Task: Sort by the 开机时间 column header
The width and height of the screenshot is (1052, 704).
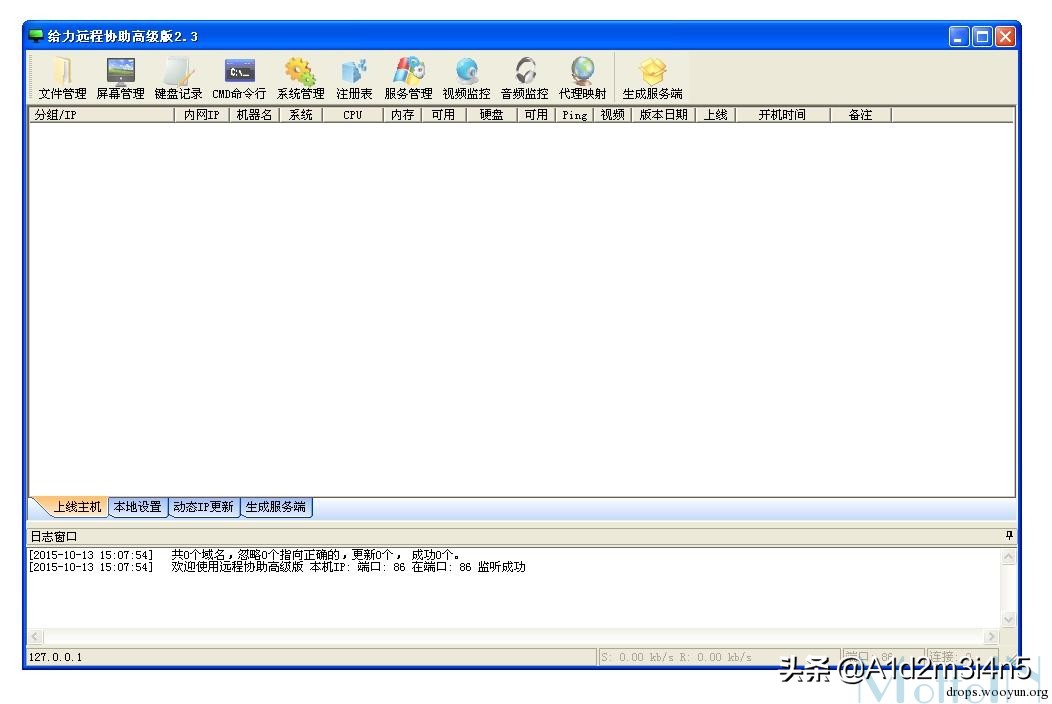Action: click(781, 115)
